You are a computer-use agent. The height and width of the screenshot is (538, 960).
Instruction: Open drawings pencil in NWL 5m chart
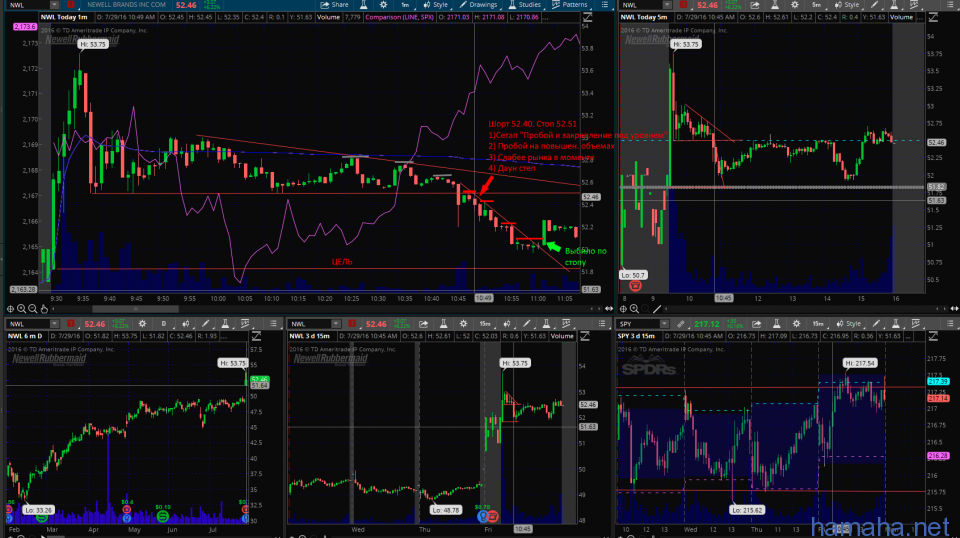(x=875, y=5)
